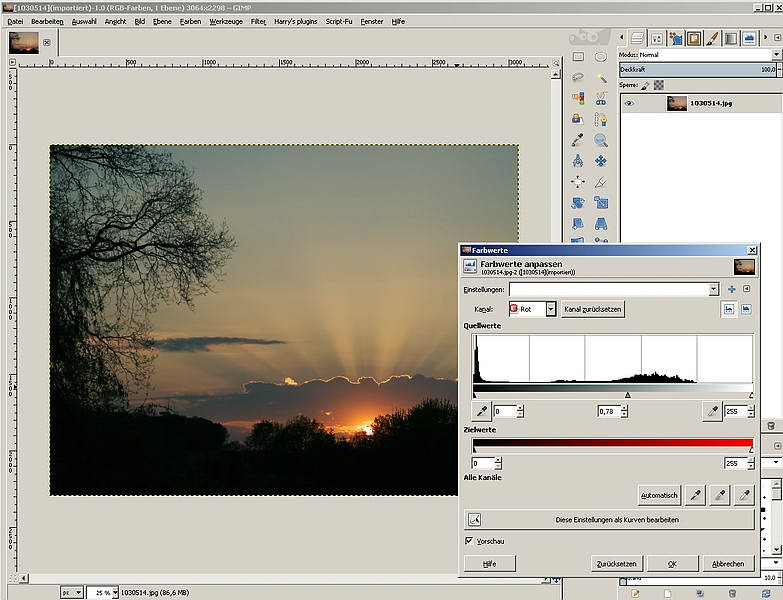This screenshot has height=600, width=783.
Task: Pick the white point eyedropper in Alle Kanäle
Action: pyautogui.click(x=743, y=495)
